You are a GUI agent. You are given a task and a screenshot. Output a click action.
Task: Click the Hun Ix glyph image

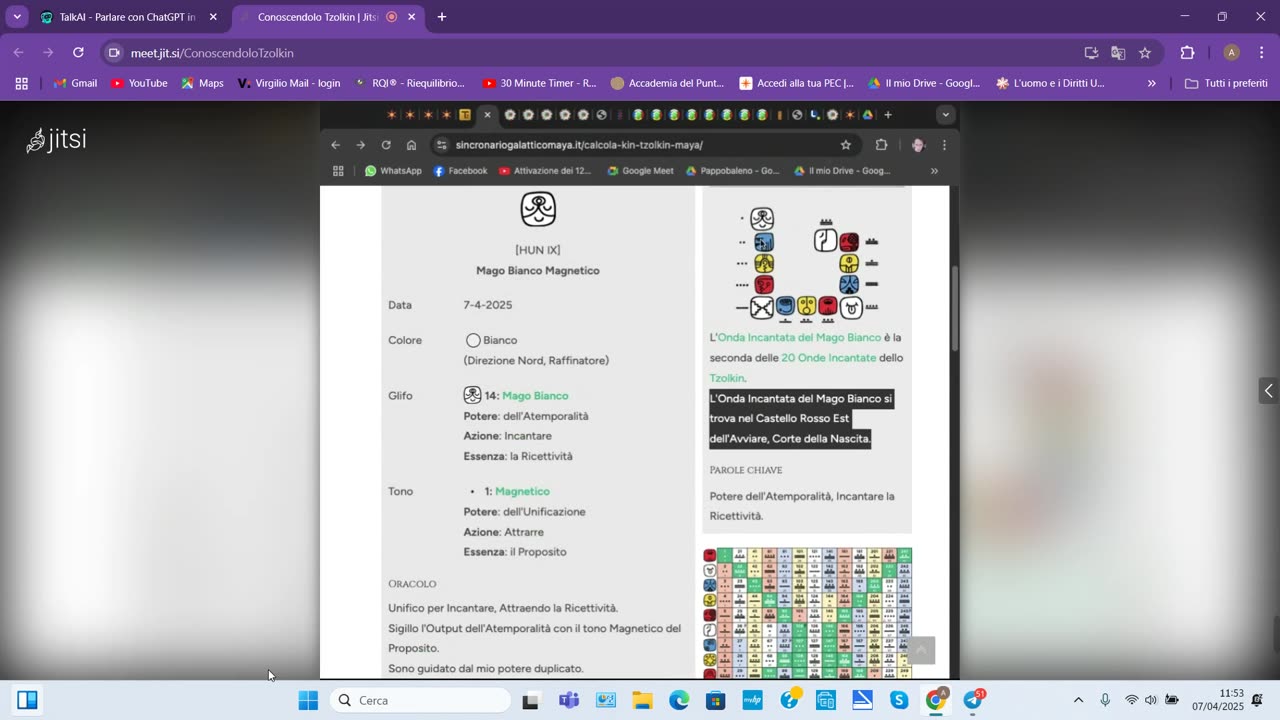point(538,209)
